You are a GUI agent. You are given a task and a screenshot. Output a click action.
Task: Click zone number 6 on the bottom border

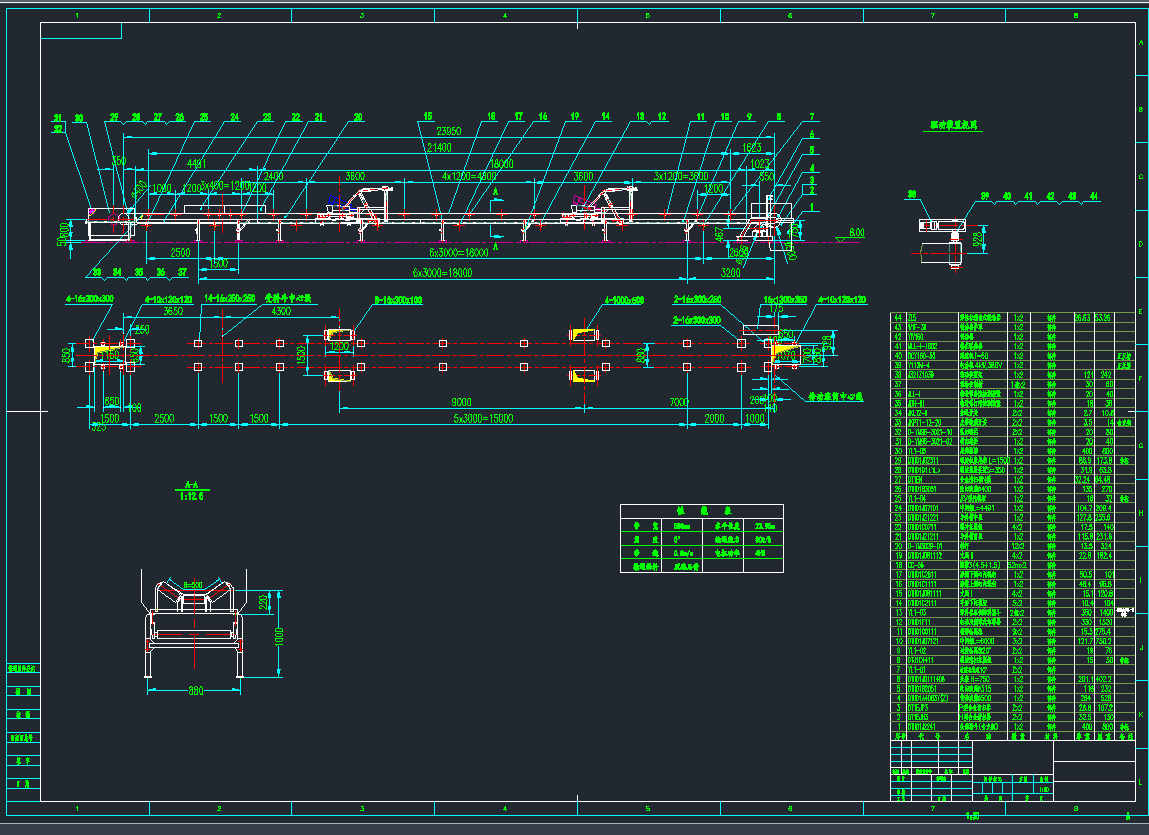click(x=790, y=809)
